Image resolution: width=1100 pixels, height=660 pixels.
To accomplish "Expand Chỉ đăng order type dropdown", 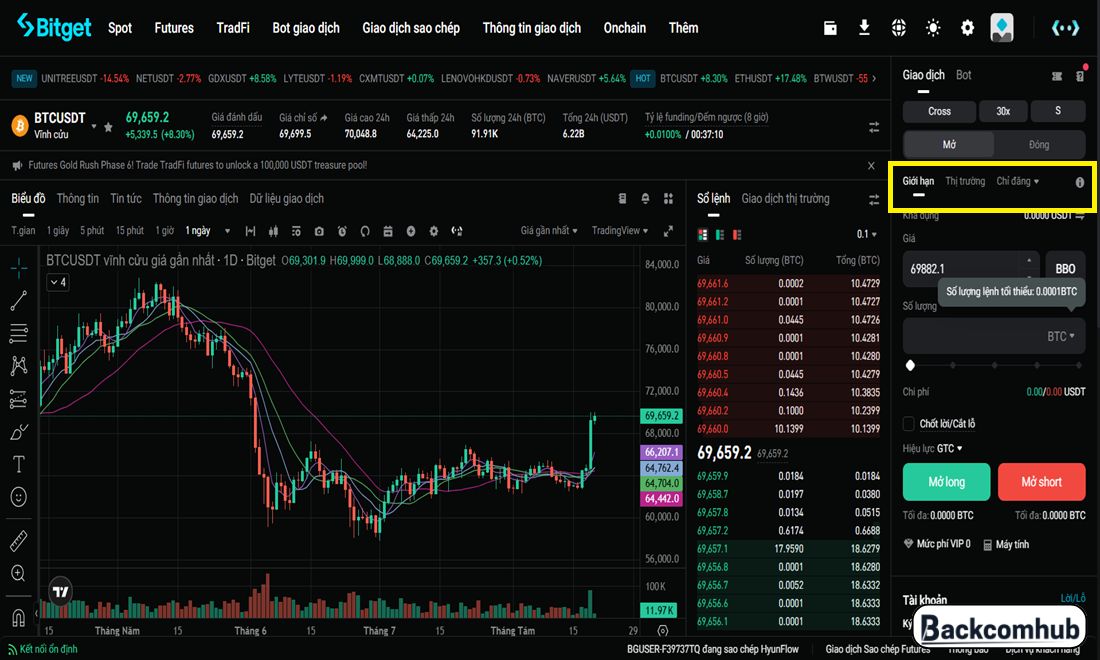I will point(1017,181).
